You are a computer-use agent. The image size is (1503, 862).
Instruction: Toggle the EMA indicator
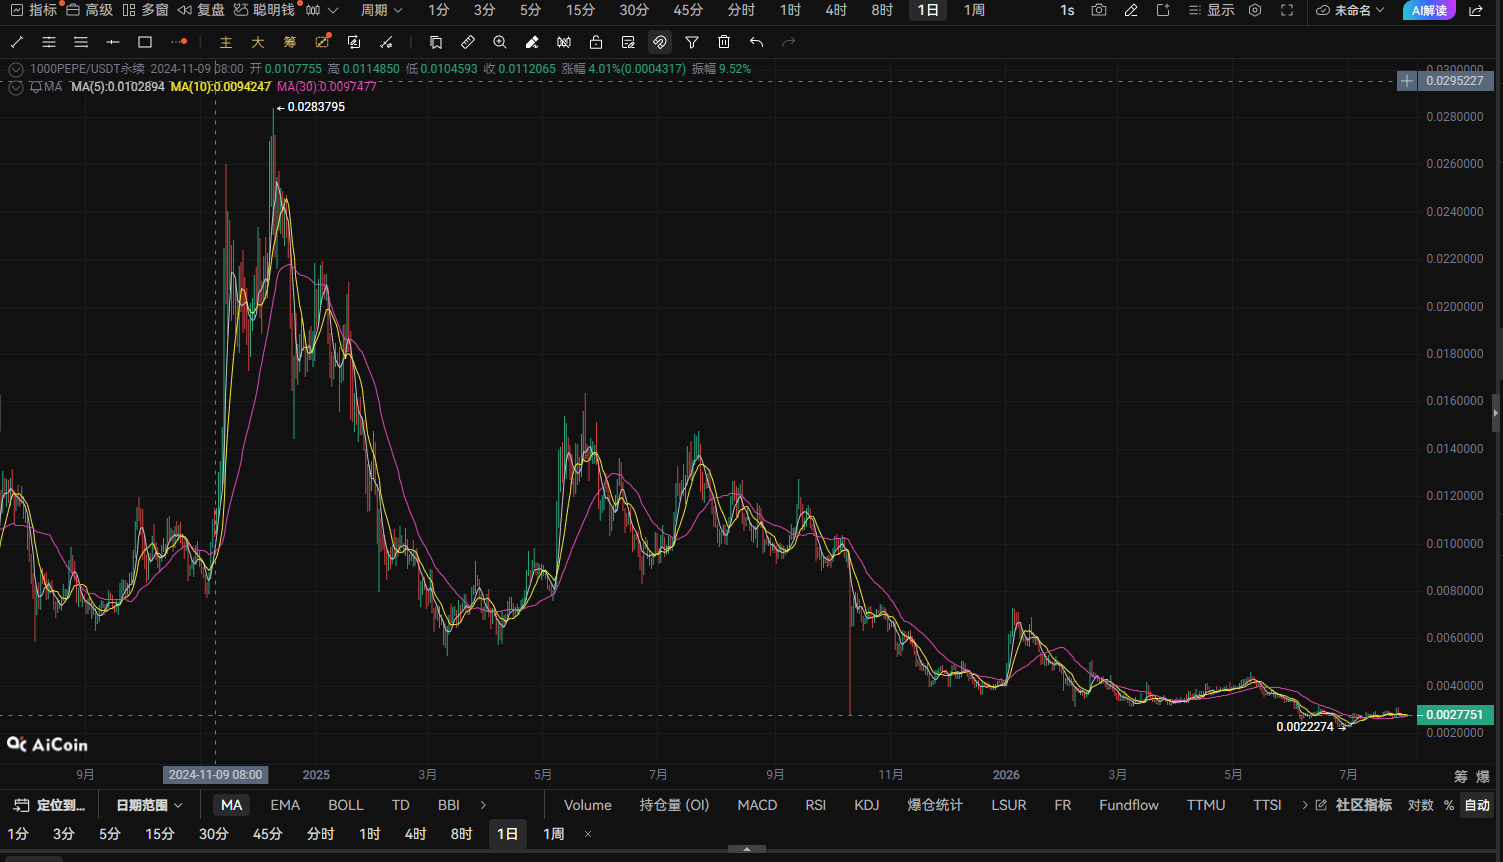[x=285, y=805]
